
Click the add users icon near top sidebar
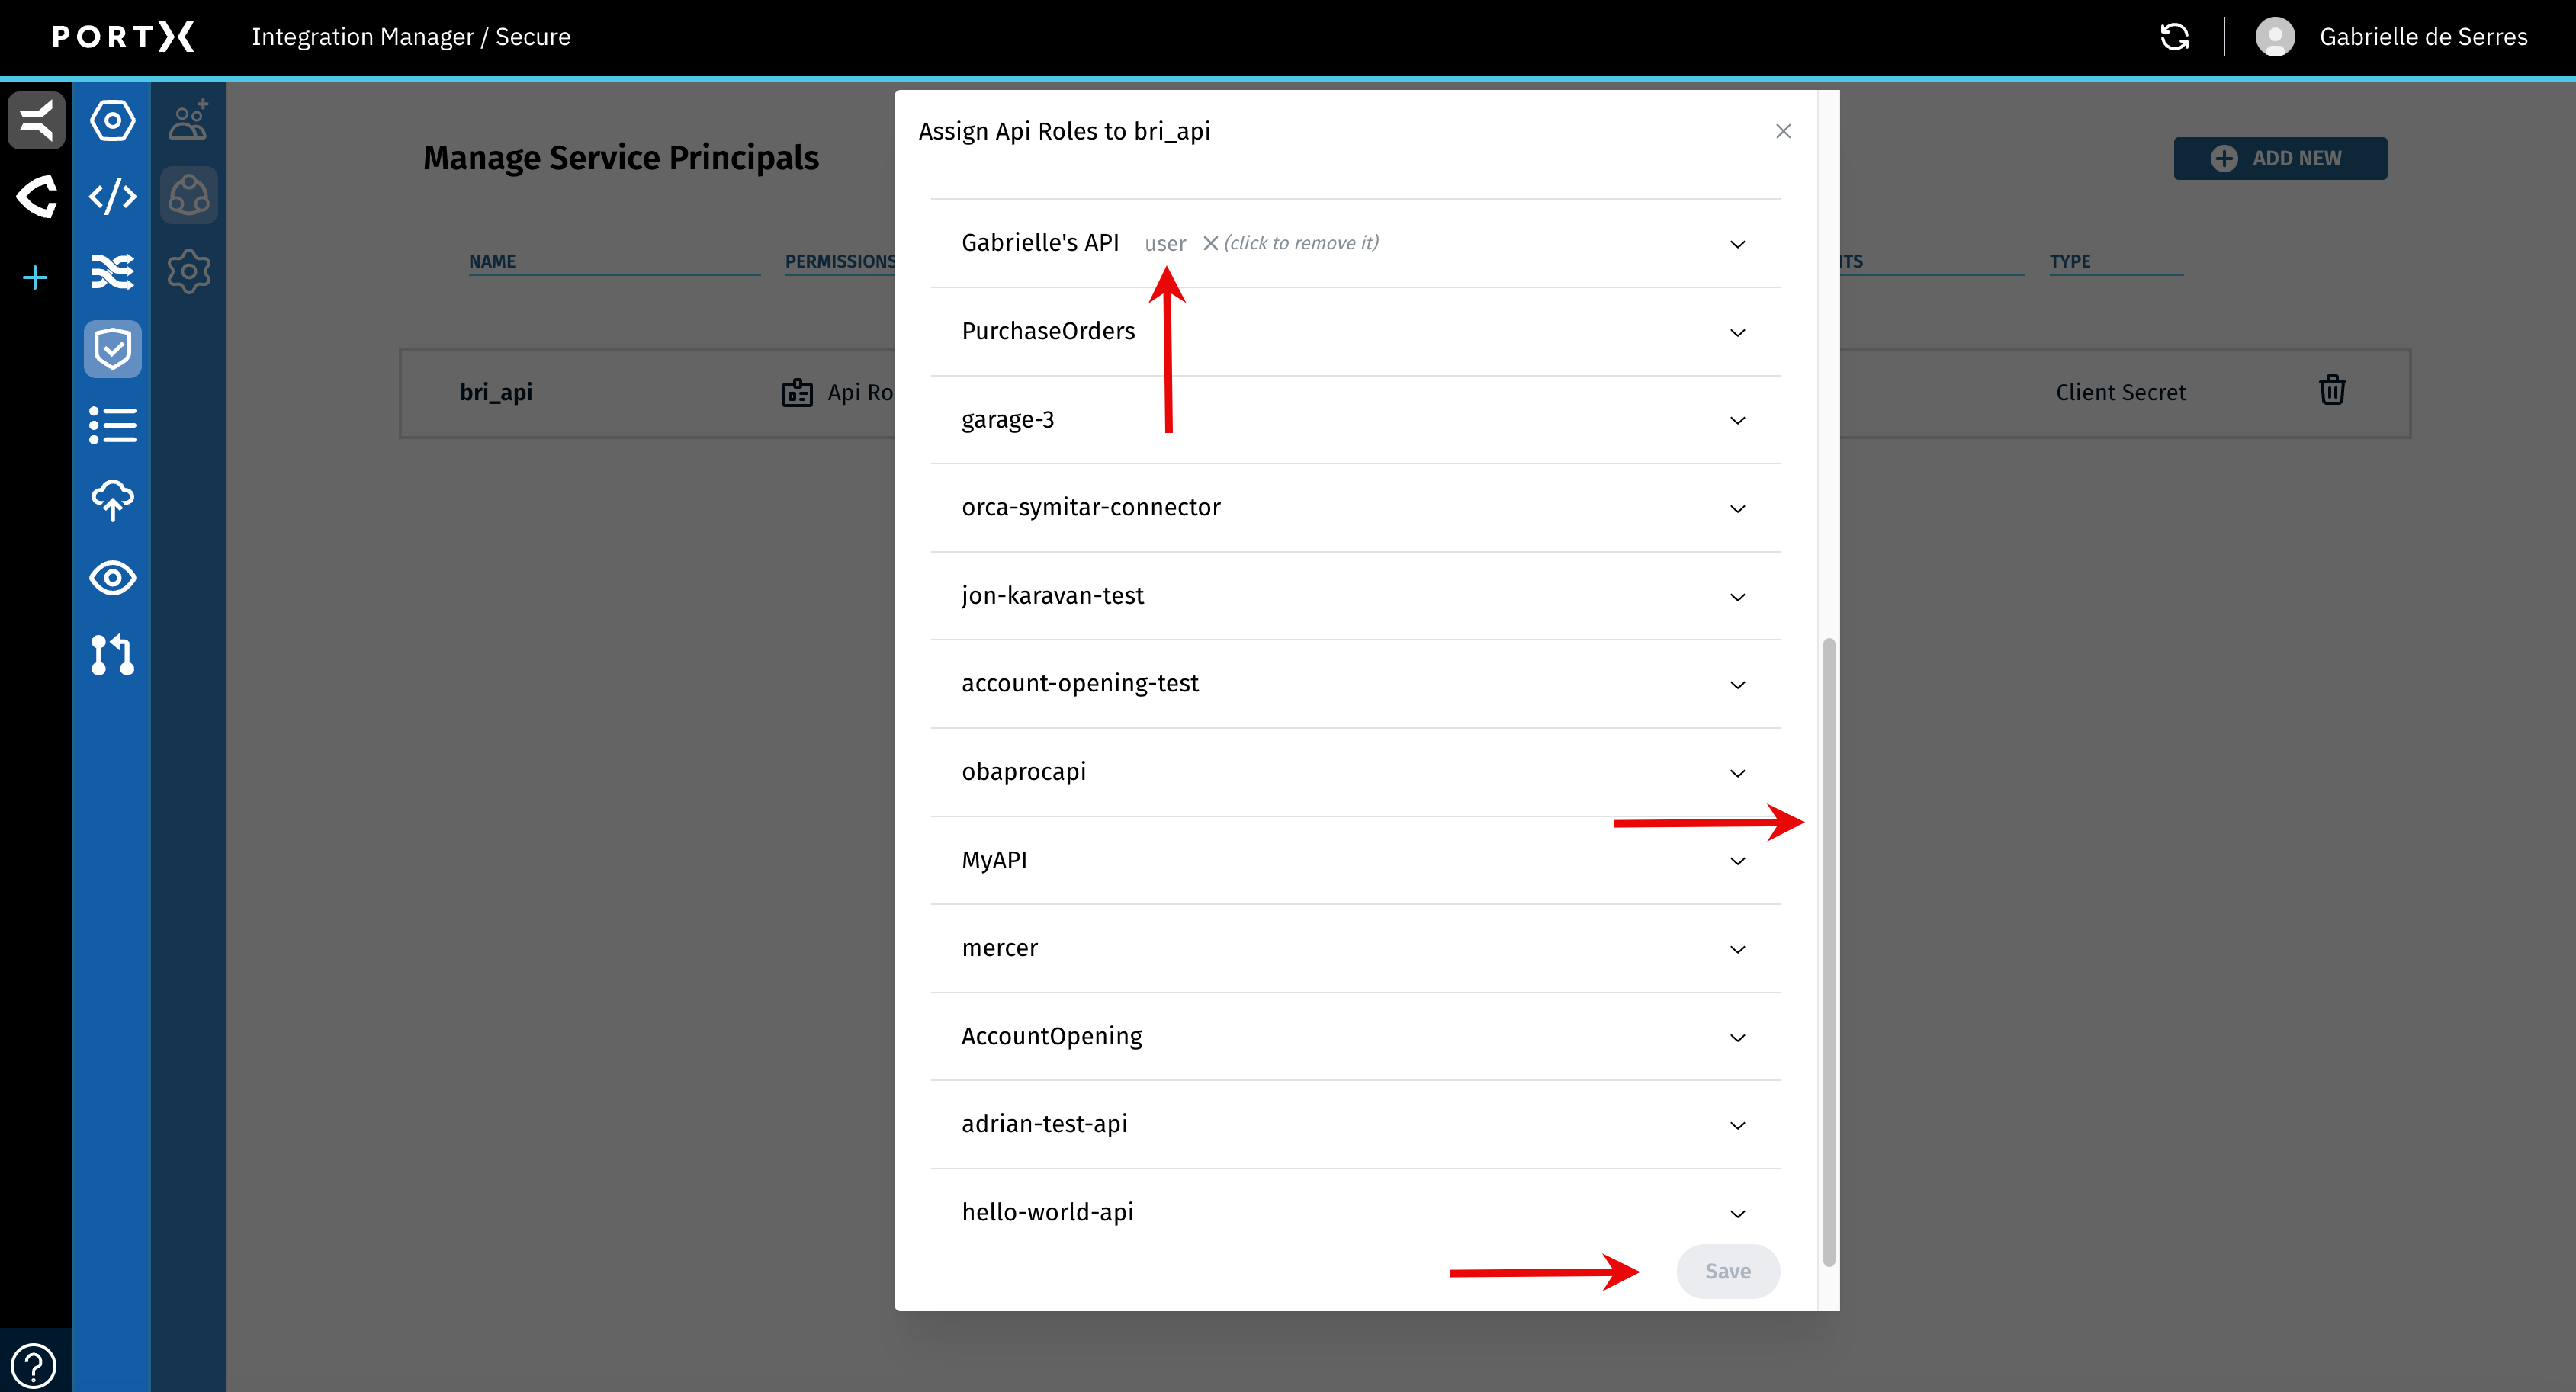(x=189, y=119)
